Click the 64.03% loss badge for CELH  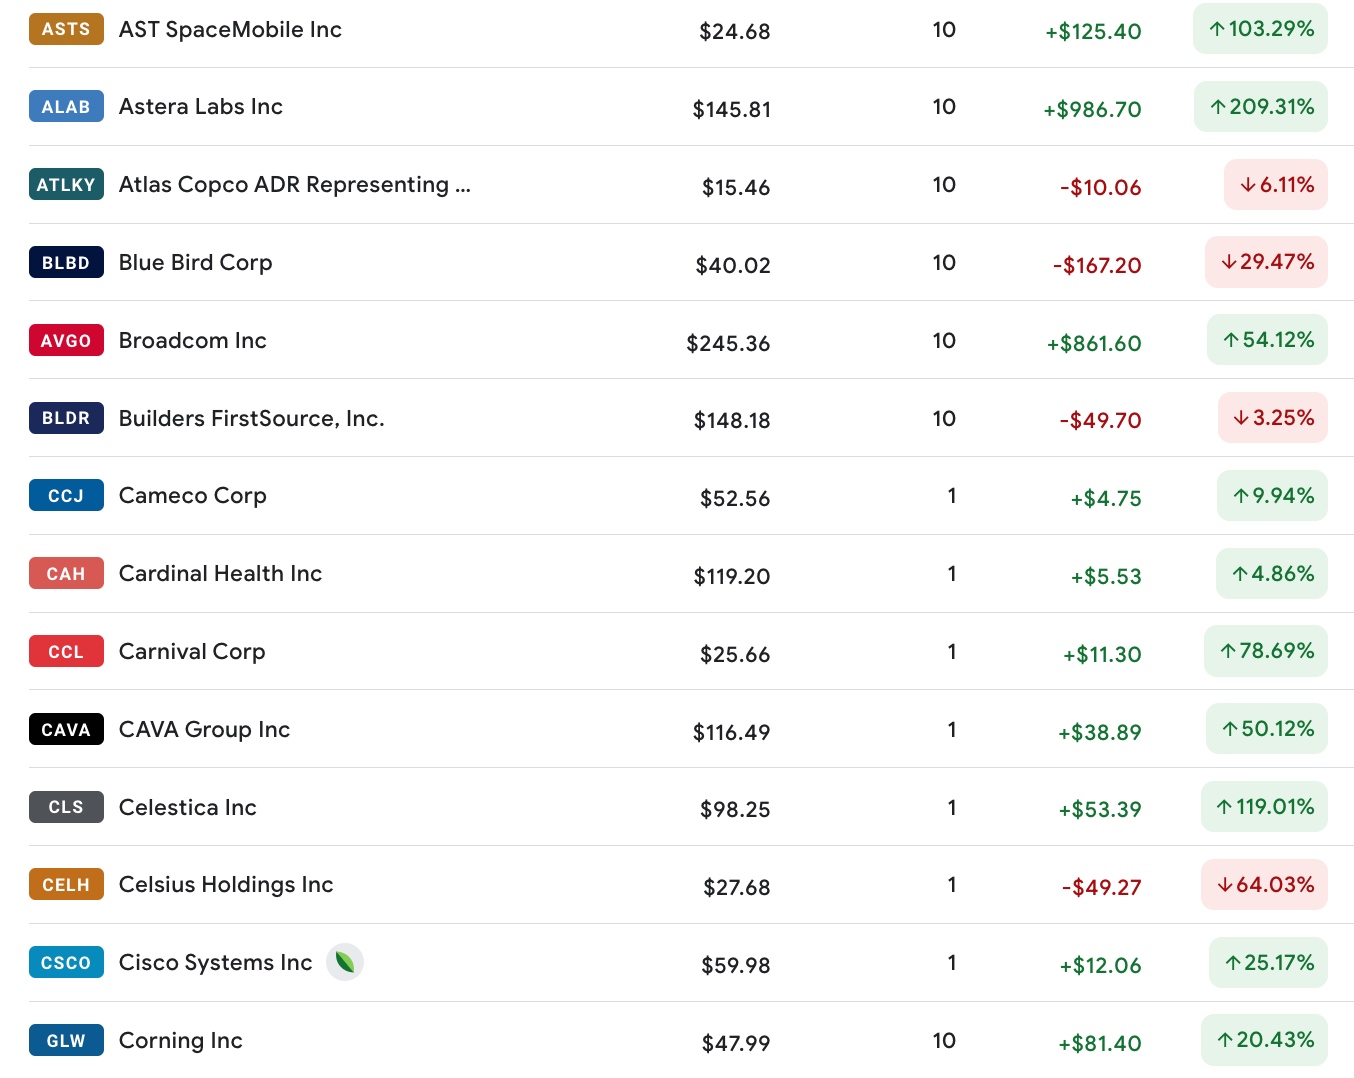[1264, 884]
